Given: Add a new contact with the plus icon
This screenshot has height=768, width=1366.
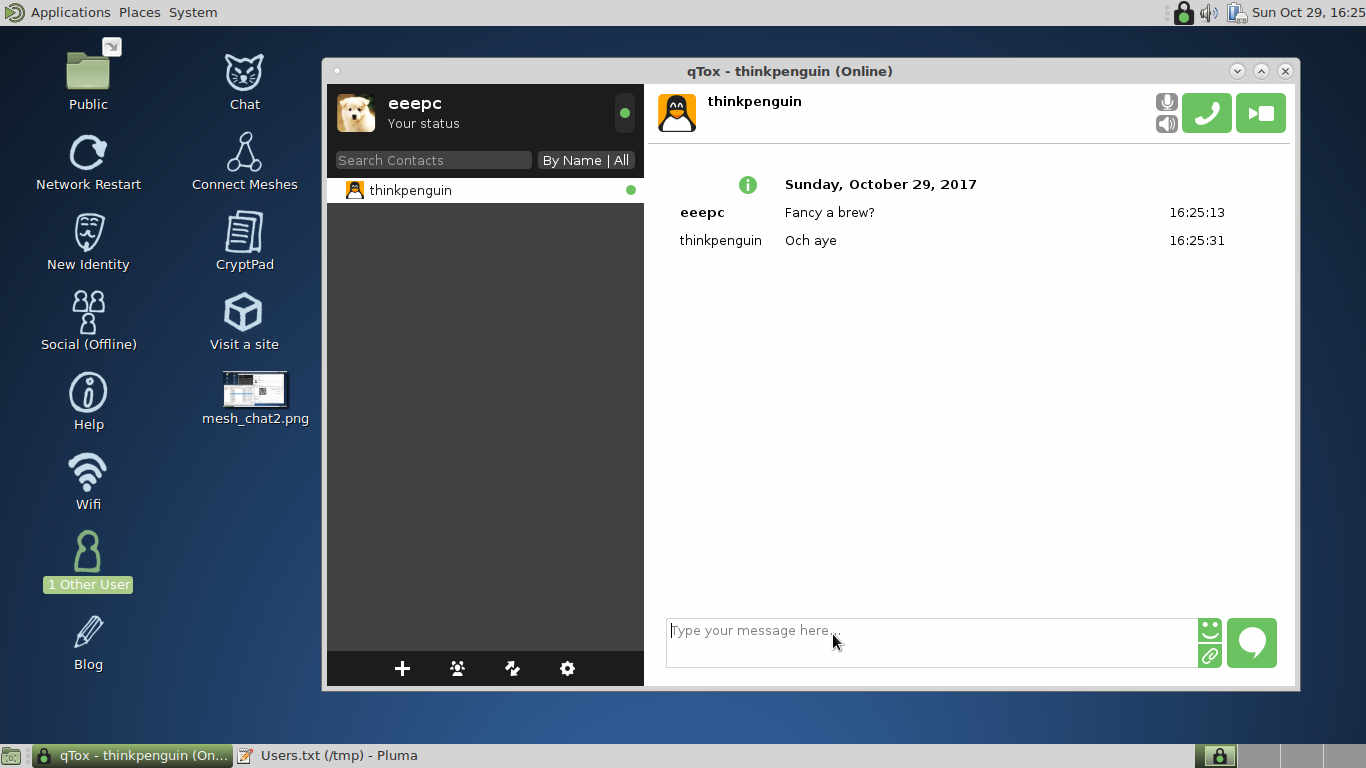Looking at the screenshot, I should click(x=402, y=668).
